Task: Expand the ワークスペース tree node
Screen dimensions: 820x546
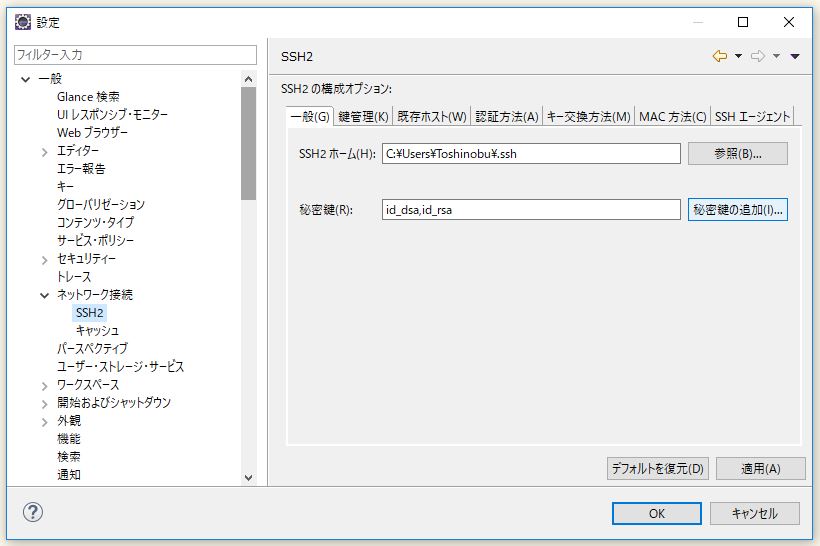Action: 44,386
